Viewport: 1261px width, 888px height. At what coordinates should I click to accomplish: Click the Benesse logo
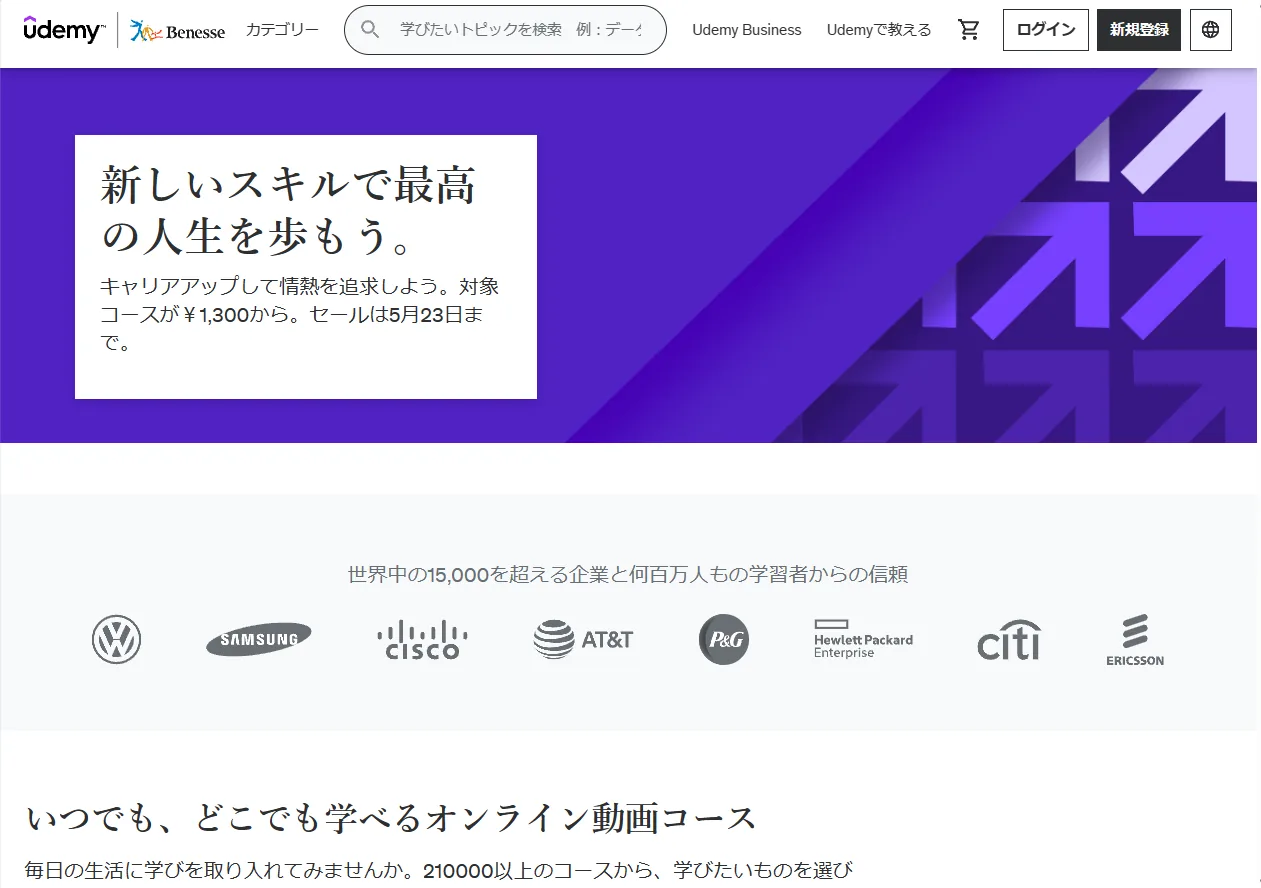click(x=177, y=31)
